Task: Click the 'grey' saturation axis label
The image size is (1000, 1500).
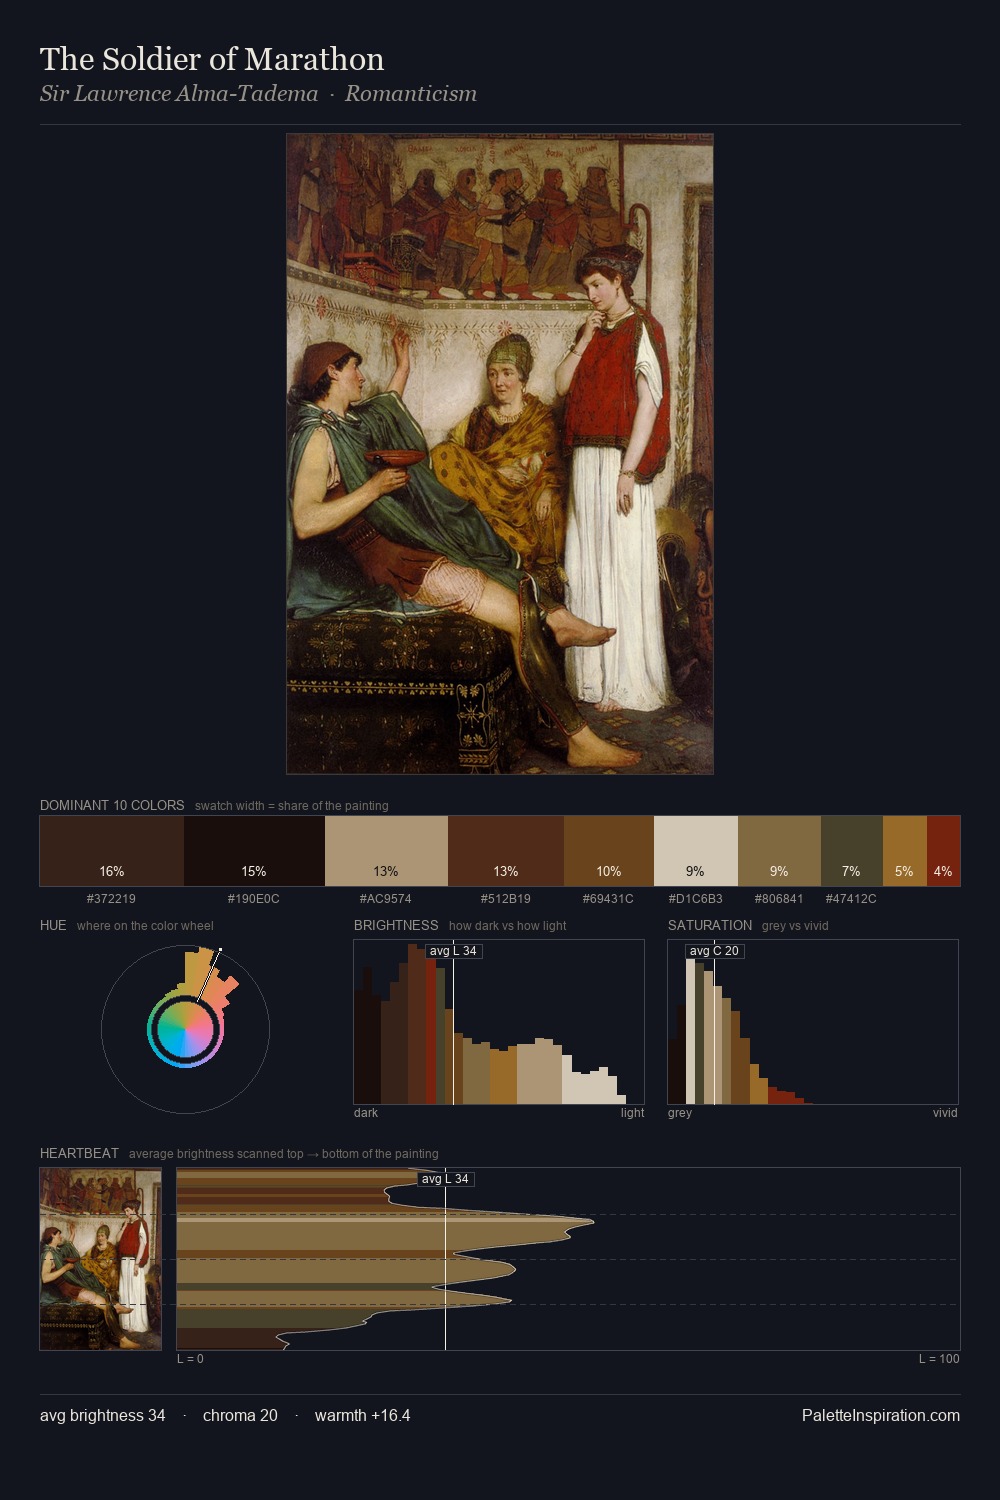Action: pyautogui.click(x=680, y=1113)
